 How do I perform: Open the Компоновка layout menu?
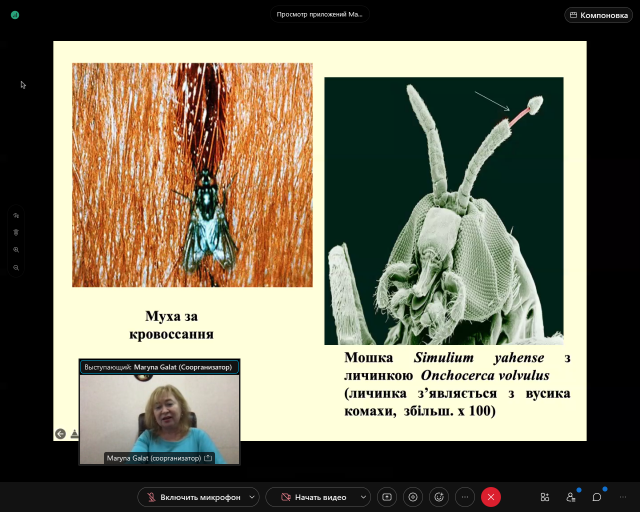pyautogui.click(x=599, y=15)
